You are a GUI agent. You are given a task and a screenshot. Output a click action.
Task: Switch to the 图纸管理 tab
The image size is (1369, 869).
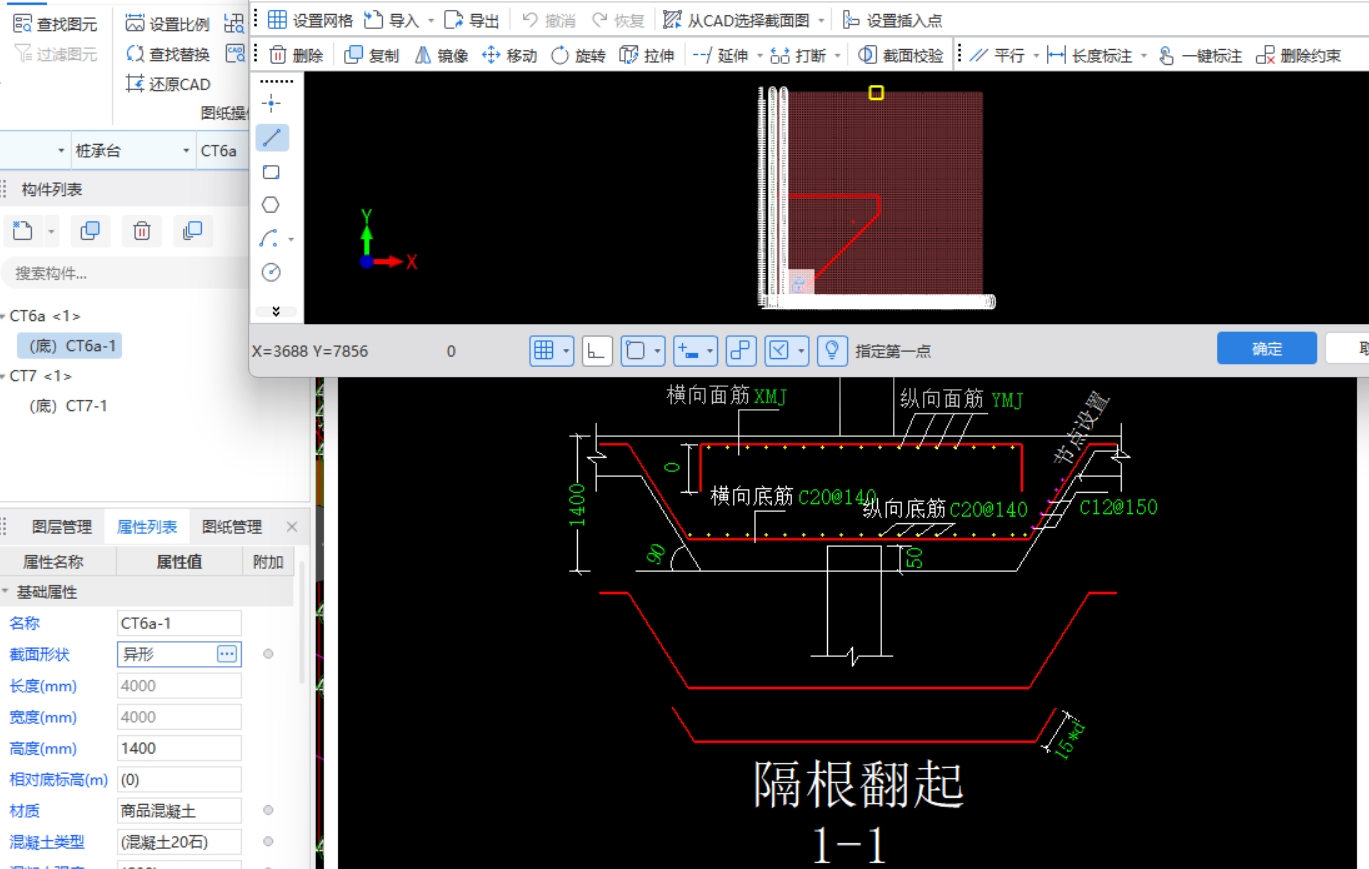[x=232, y=527]
